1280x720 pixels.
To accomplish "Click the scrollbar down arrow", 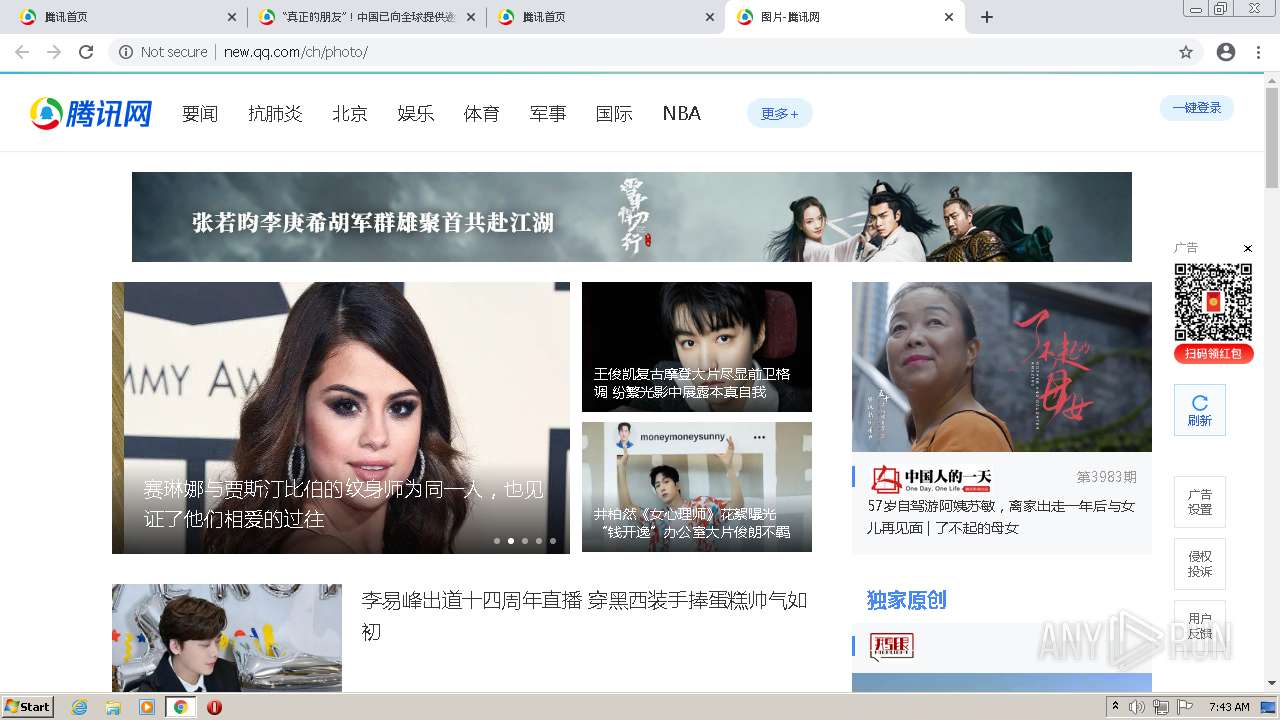I will [x=1272, y=684].
